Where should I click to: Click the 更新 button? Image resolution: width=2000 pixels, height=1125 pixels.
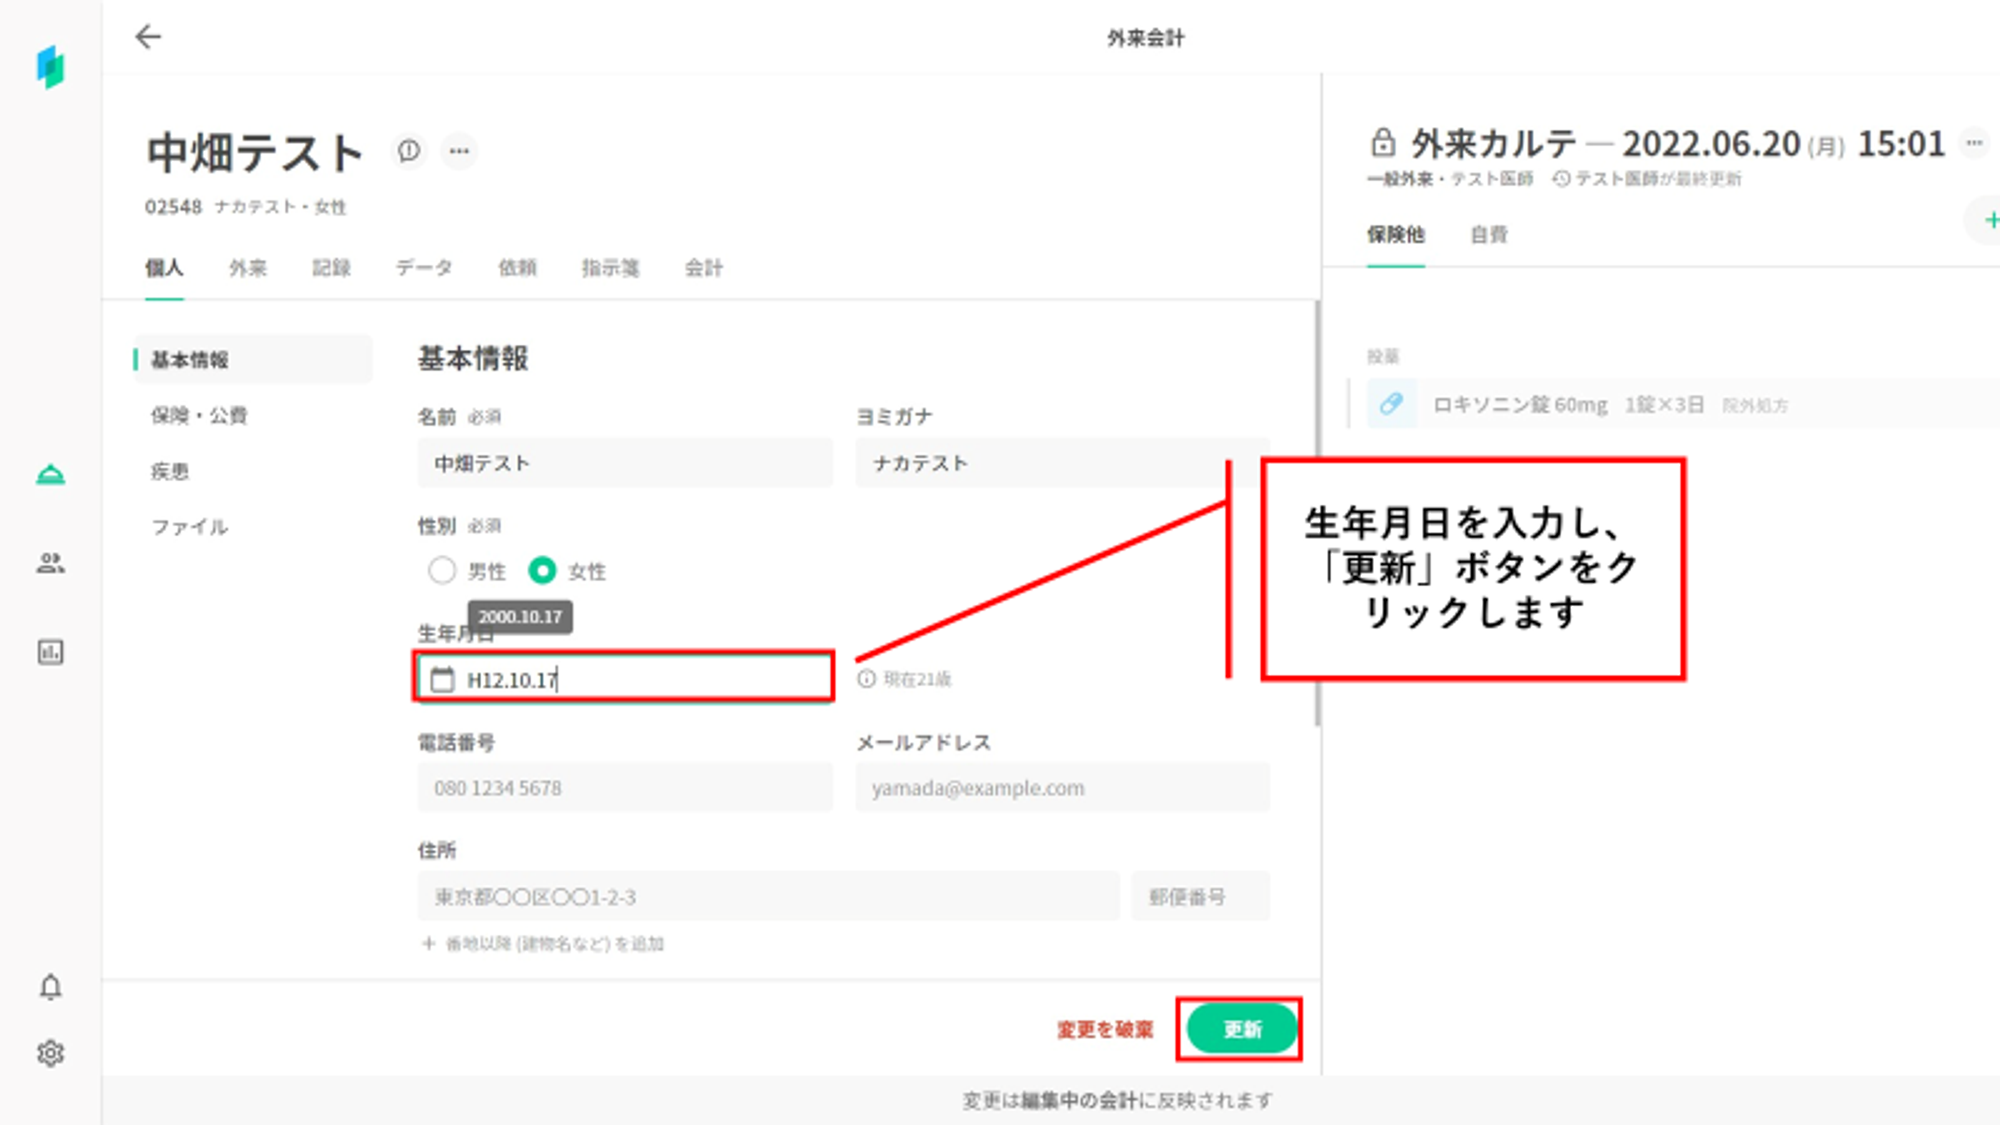tap(1241, 1029)
